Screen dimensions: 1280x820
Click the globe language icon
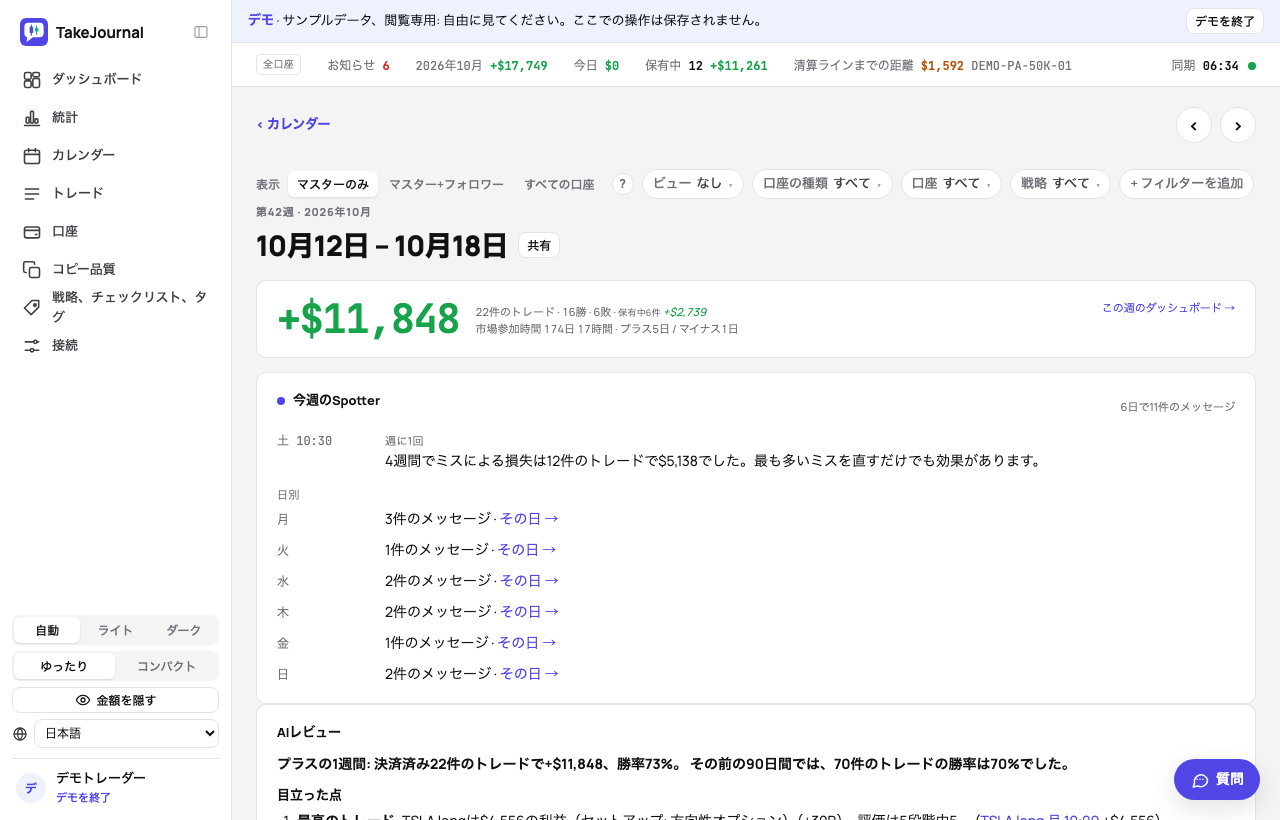point(20,734)
